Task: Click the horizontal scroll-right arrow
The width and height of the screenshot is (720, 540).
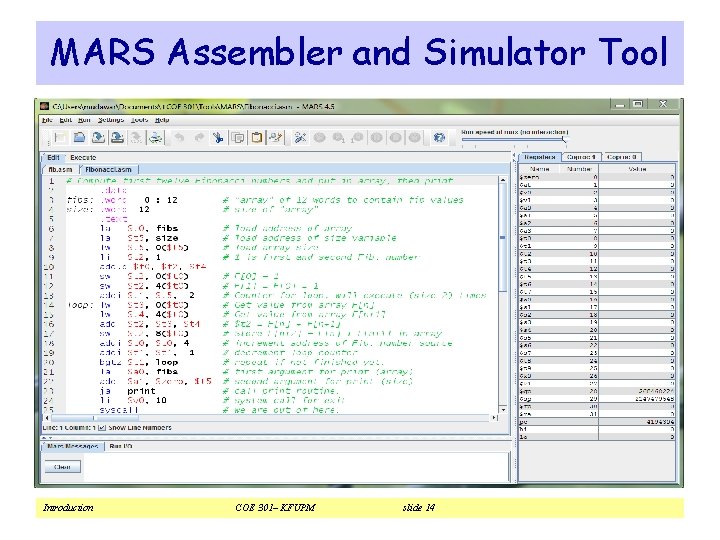Action: point(495,418)
